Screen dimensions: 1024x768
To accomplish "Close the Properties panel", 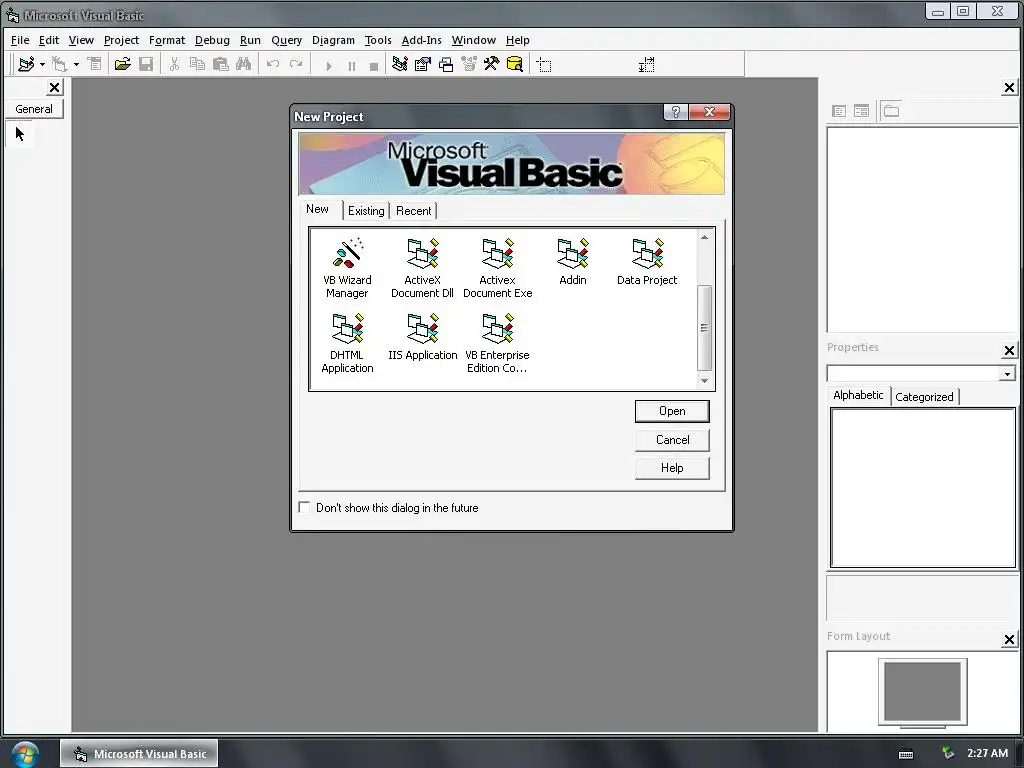I will 1009,351.
